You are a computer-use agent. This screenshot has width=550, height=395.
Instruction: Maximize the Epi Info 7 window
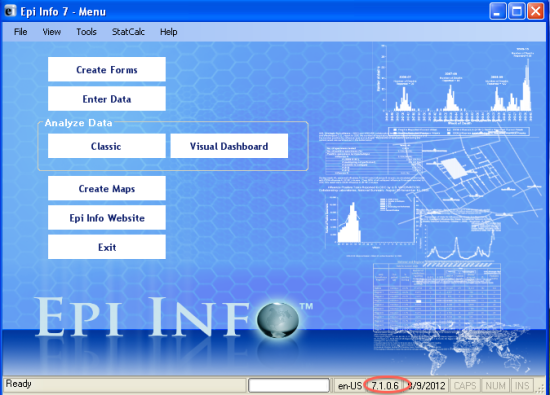(x=517, y=11)
